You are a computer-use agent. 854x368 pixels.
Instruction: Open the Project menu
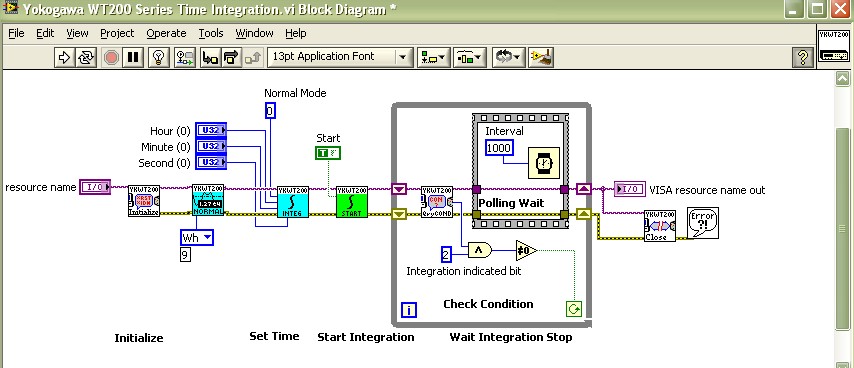click(117, 33)
